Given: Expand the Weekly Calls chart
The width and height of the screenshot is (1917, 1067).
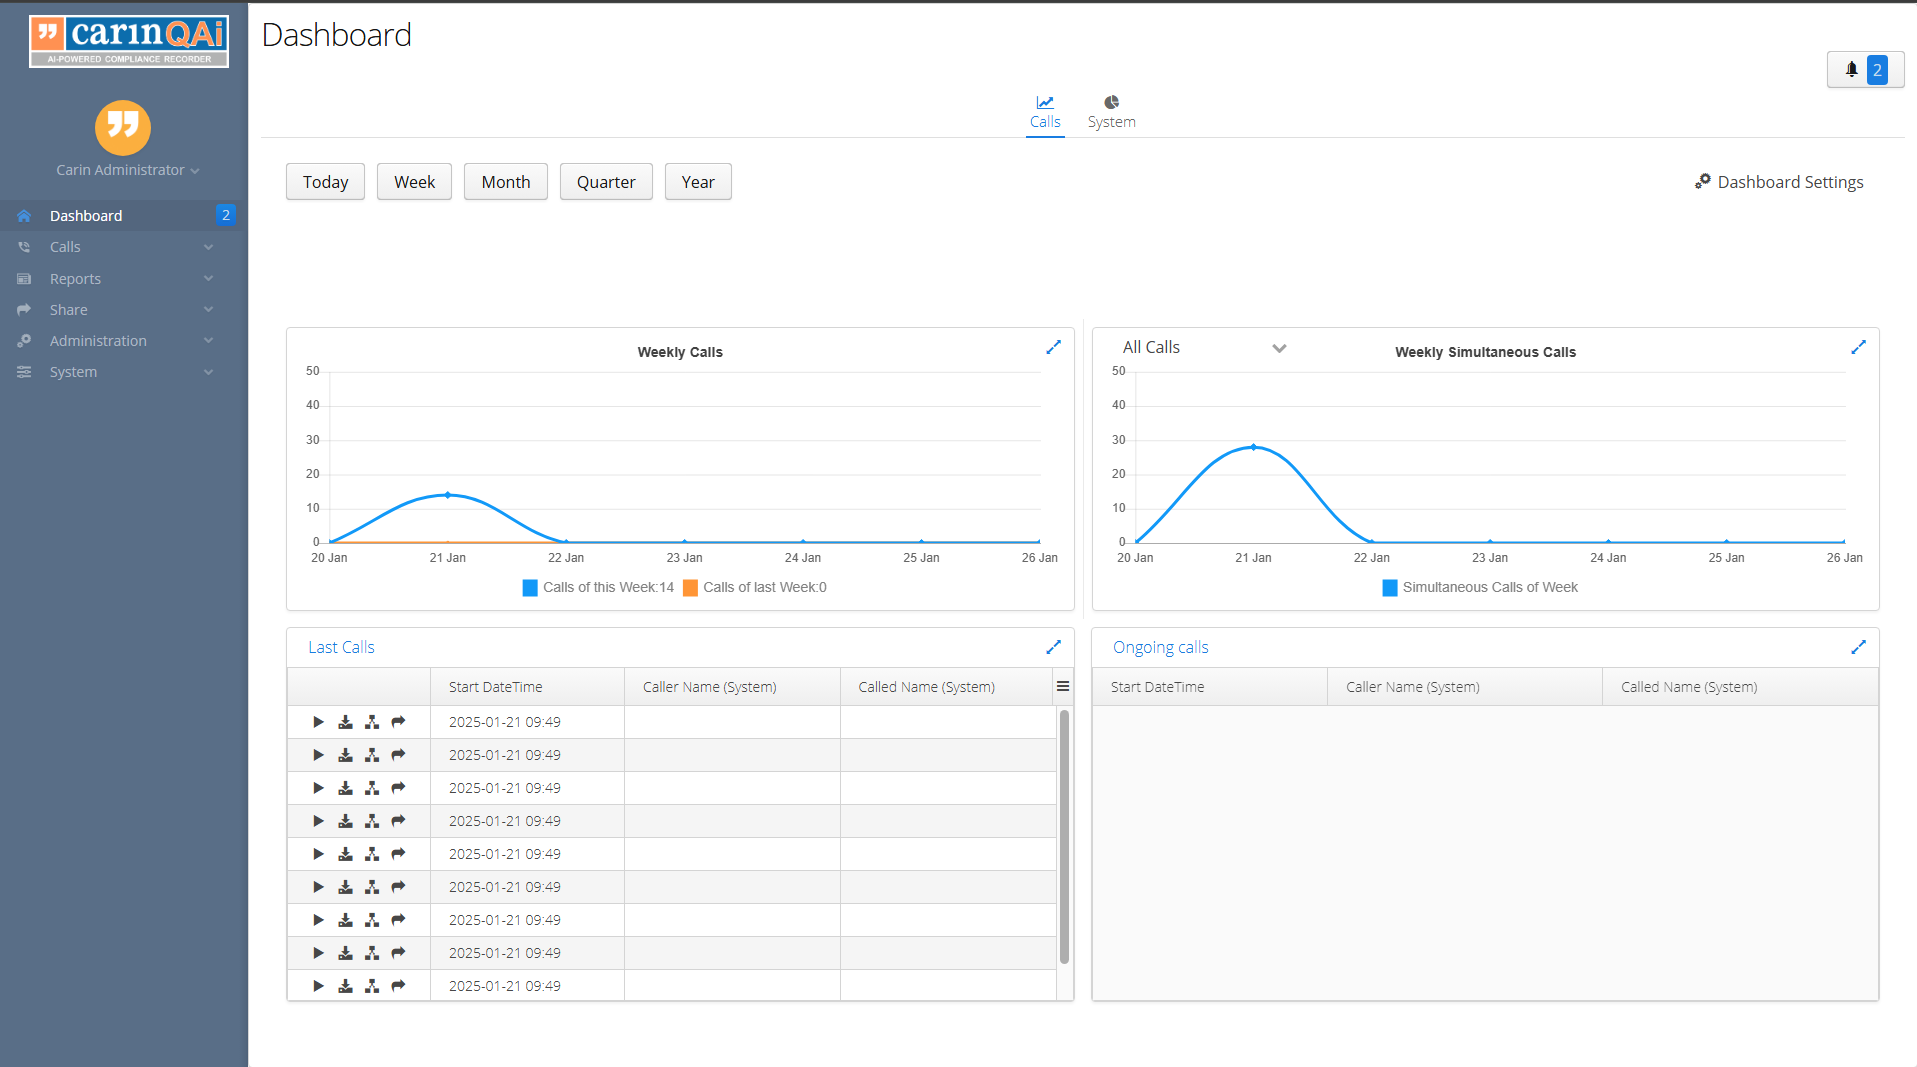Looking at the screenshot, I should point(1053,347).
